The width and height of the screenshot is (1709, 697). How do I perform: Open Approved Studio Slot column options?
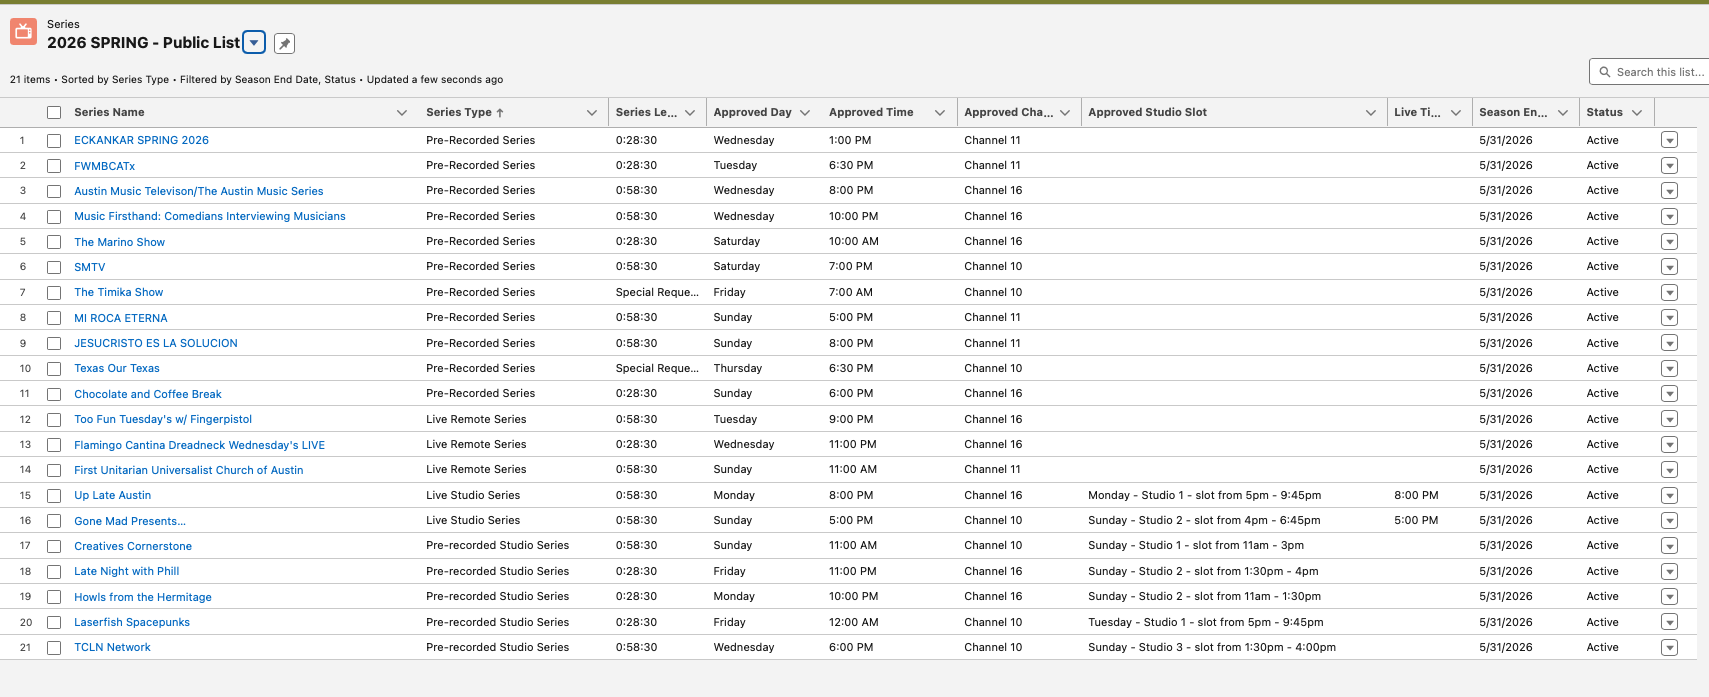(1370, 113)
